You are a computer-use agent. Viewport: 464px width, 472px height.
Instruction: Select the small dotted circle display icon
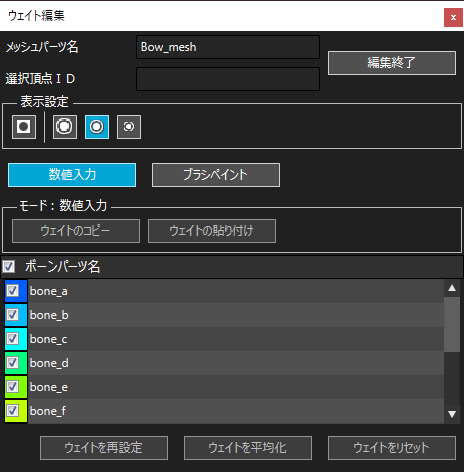(129, 127)
